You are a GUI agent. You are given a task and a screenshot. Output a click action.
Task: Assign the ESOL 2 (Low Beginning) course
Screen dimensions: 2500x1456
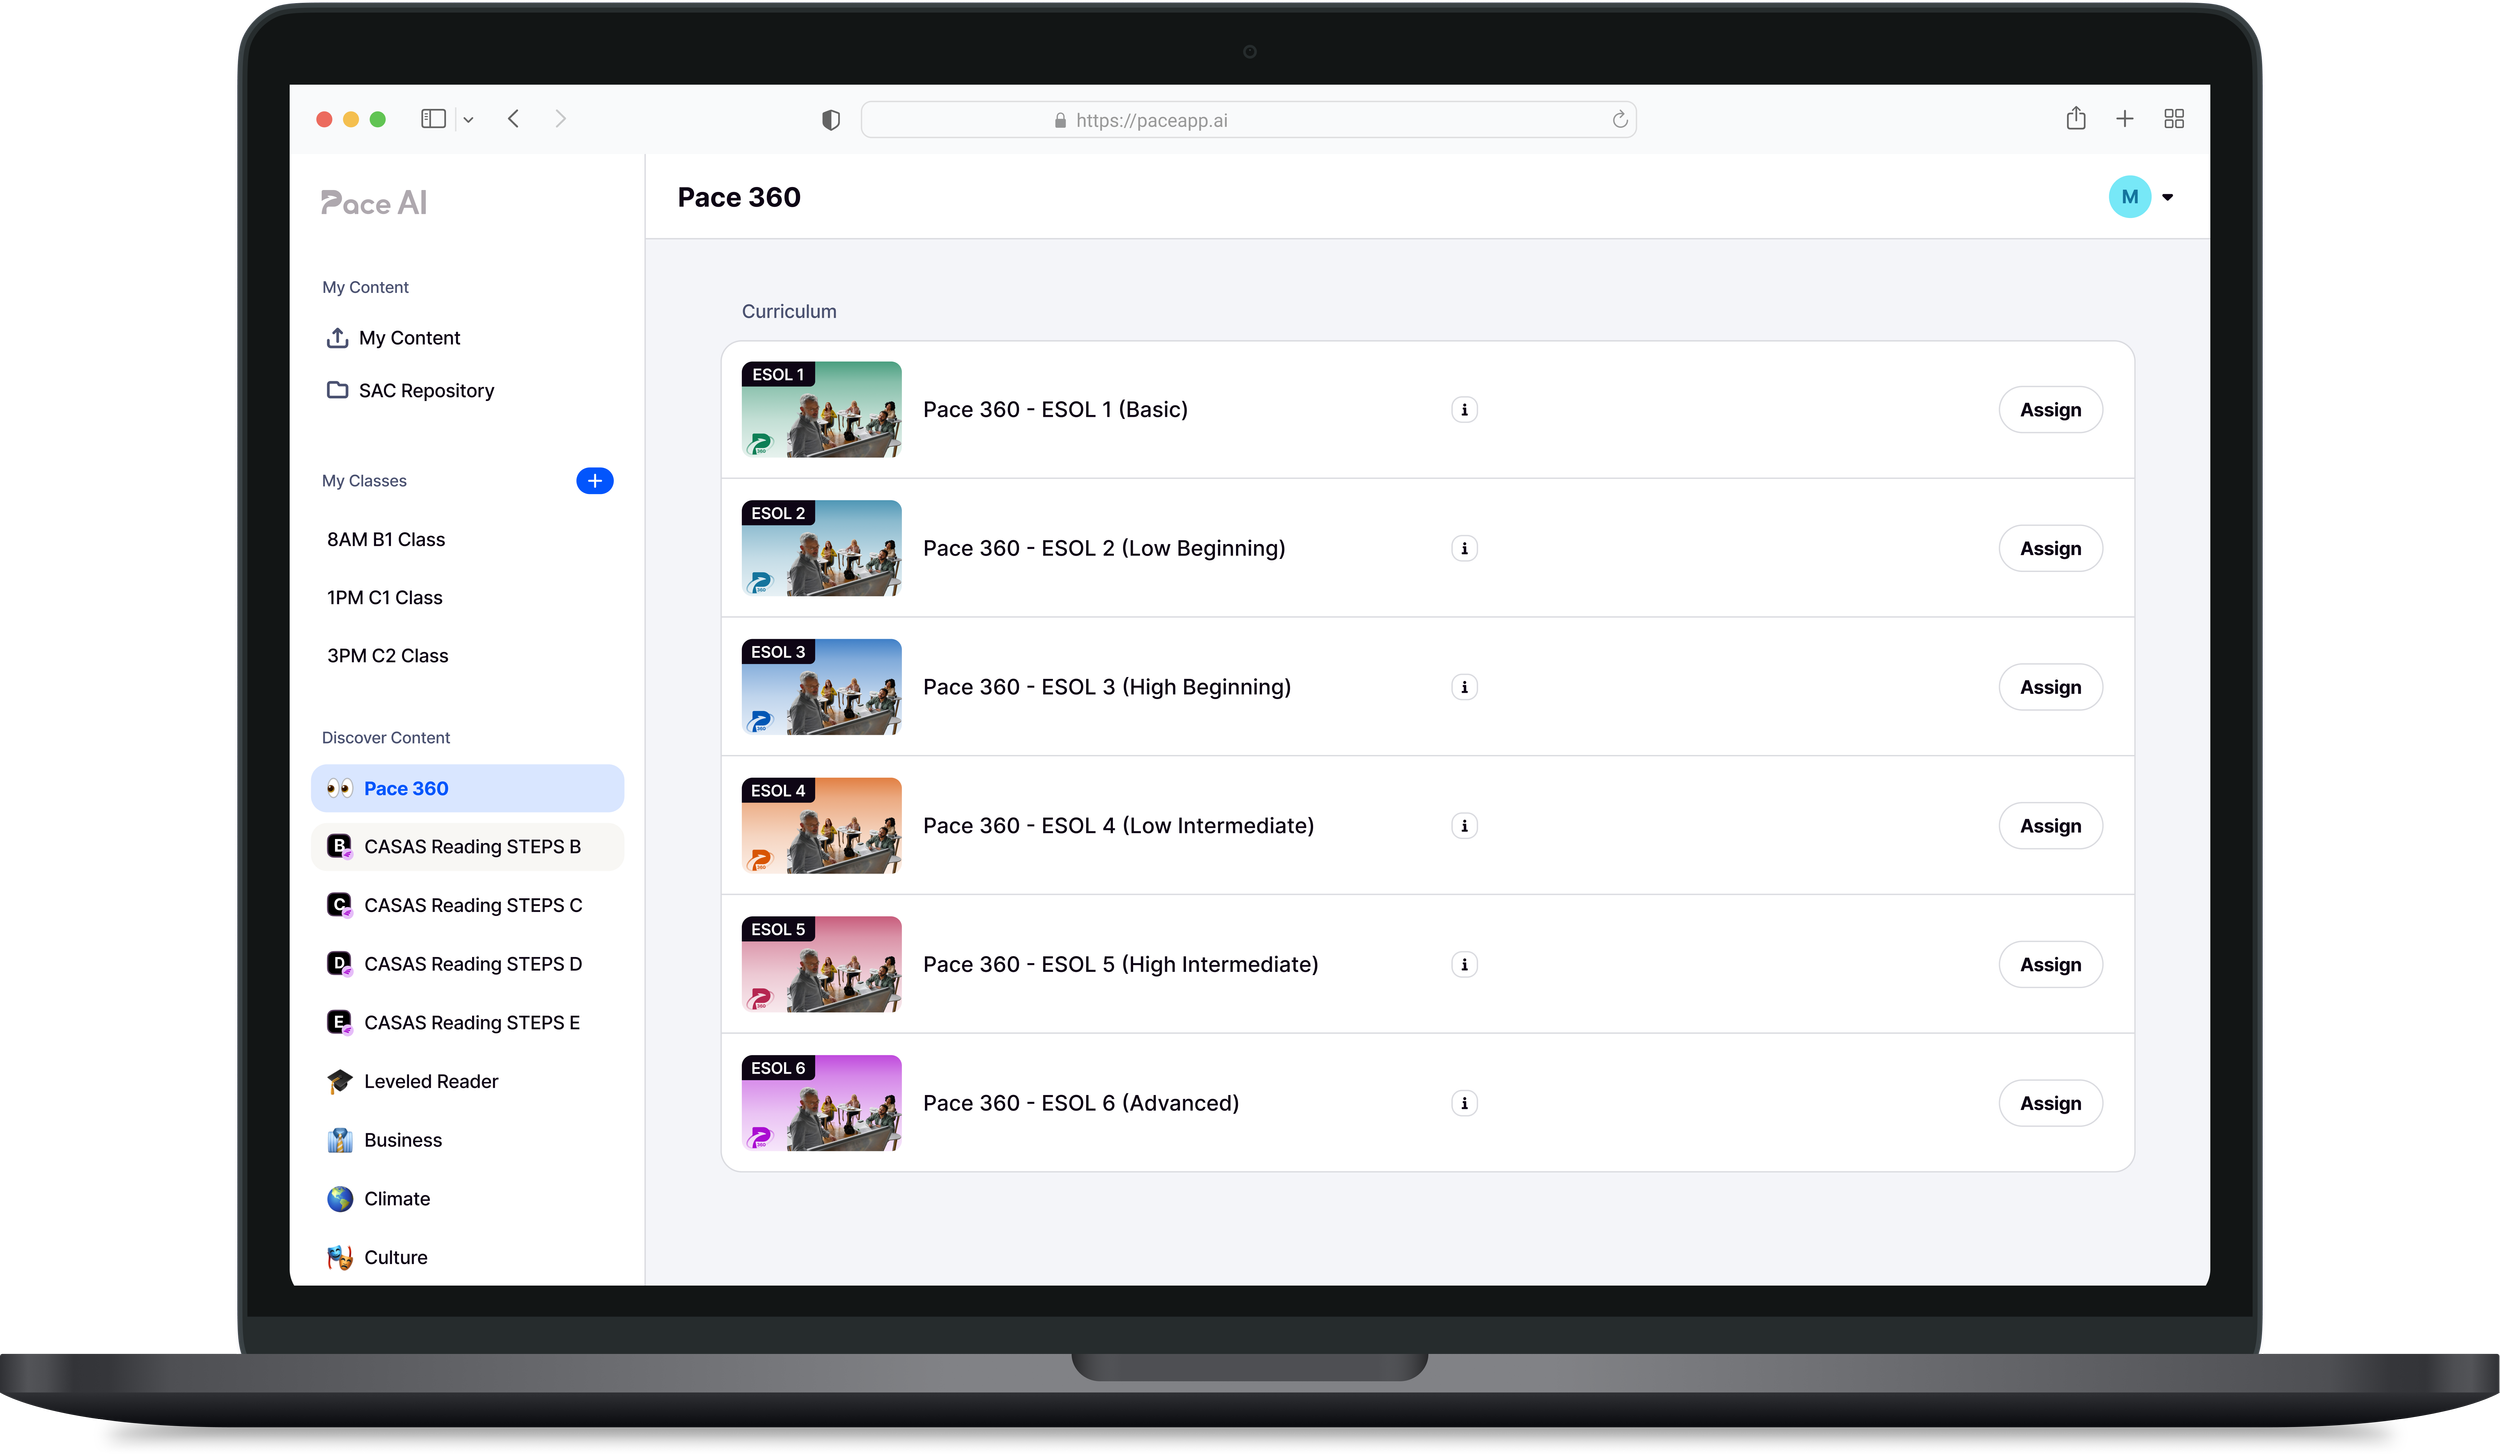click(2050, 548)
